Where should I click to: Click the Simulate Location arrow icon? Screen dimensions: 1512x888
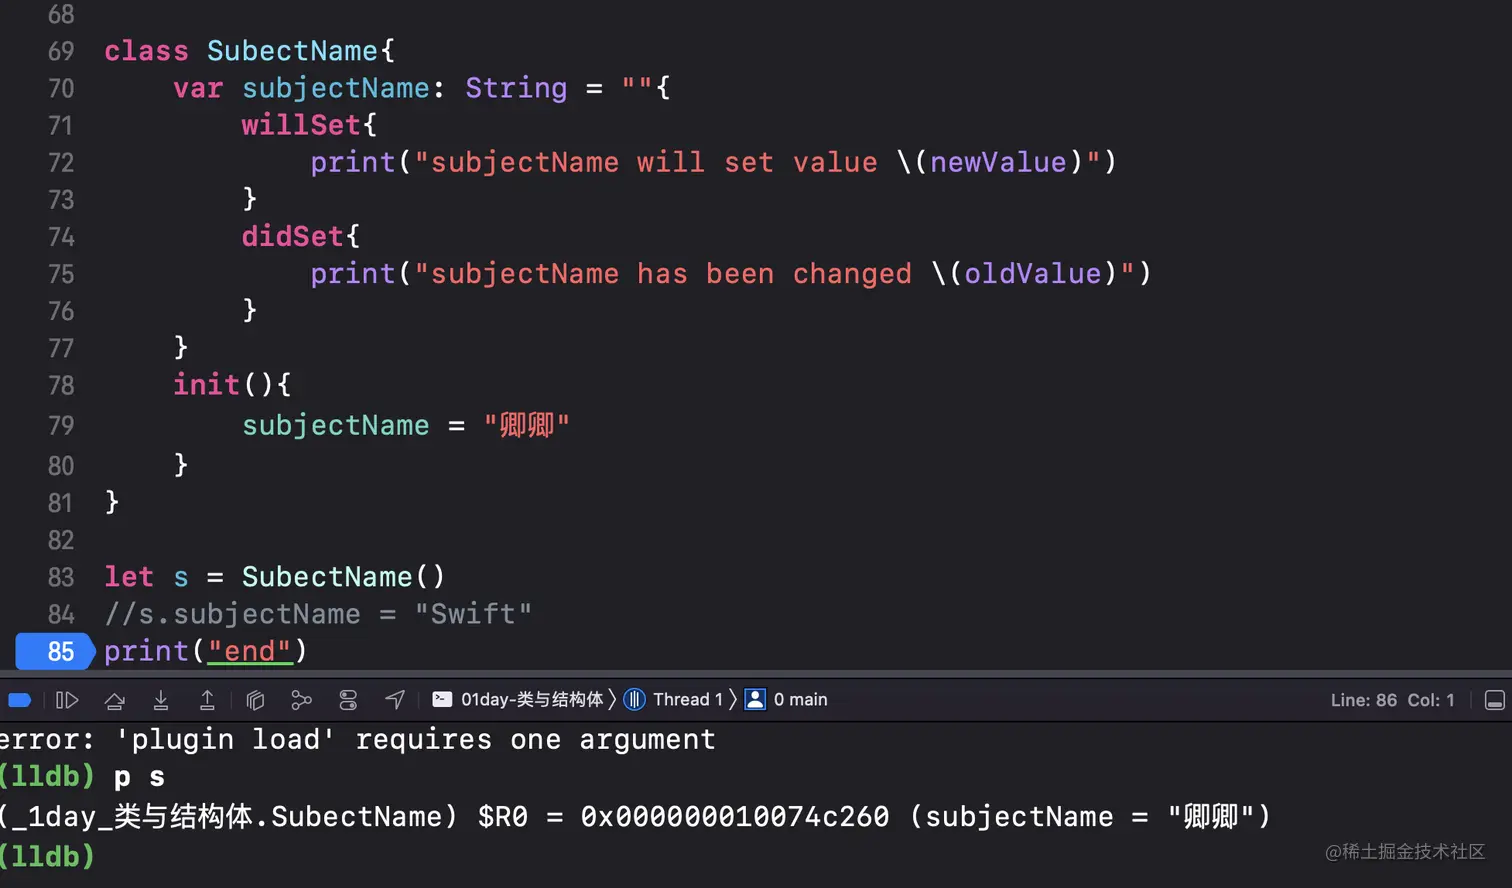click(x=395, y=700)
